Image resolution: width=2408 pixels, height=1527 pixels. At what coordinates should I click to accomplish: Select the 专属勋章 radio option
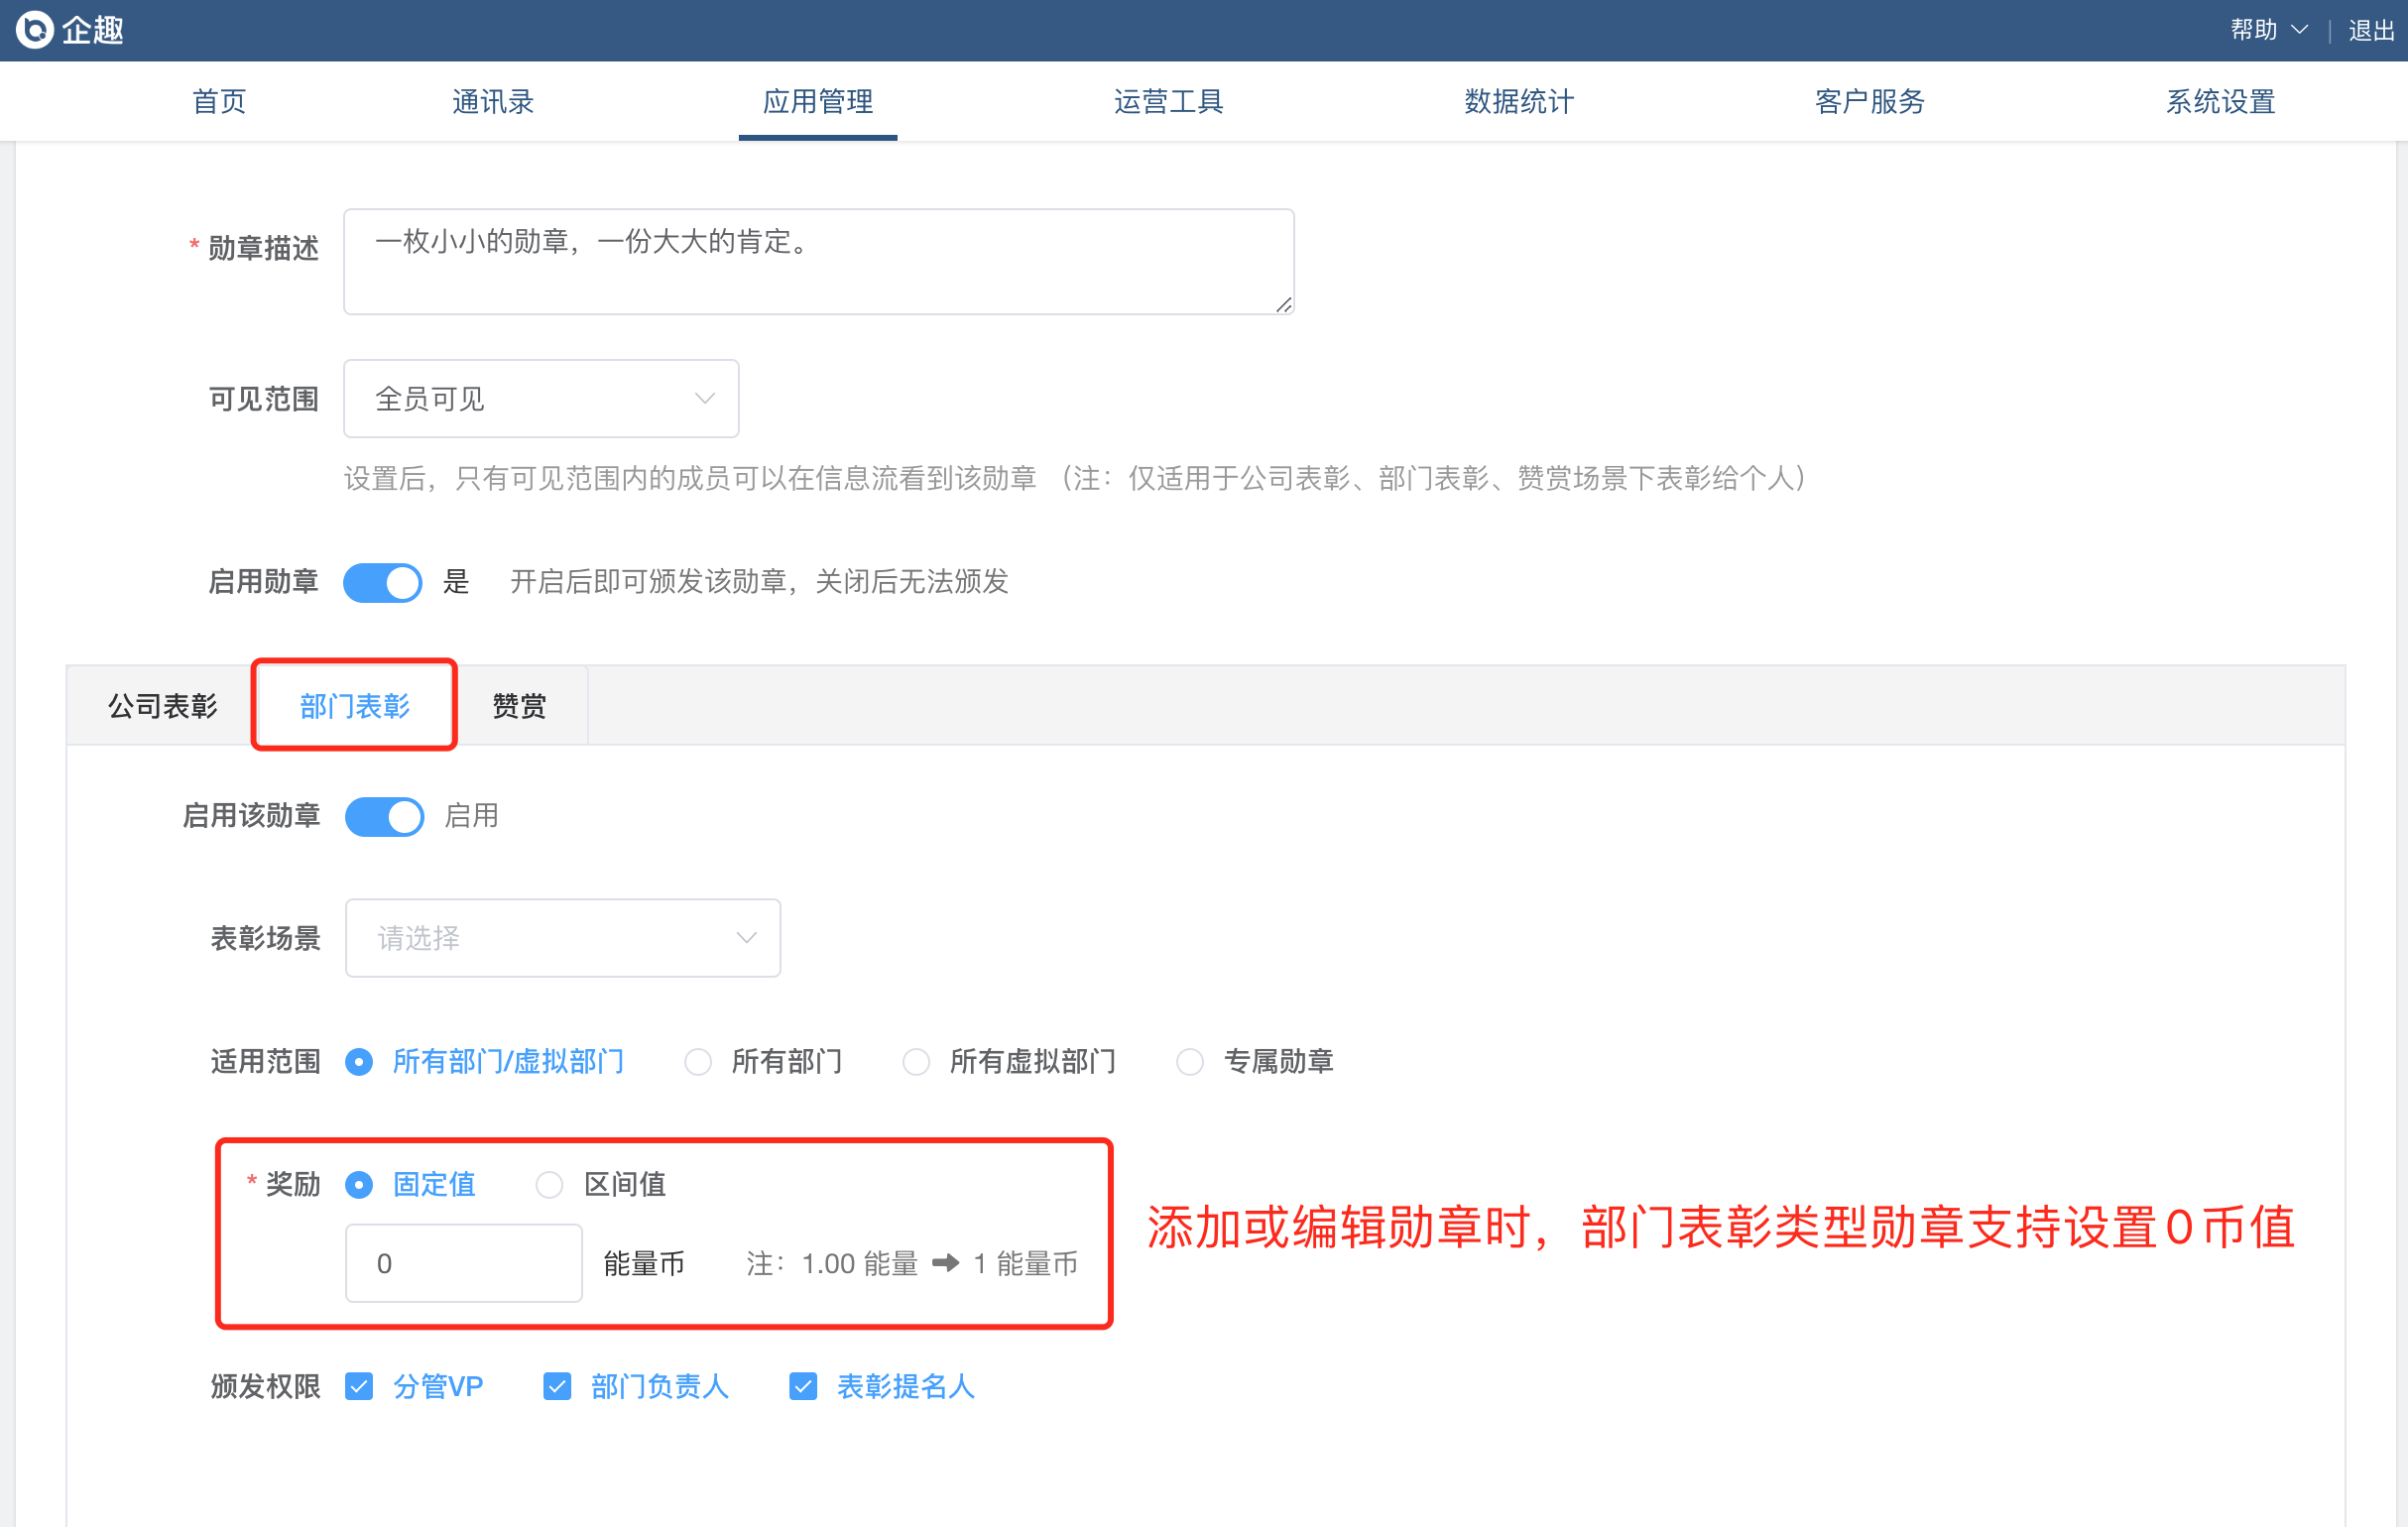pos(1190,1061)
